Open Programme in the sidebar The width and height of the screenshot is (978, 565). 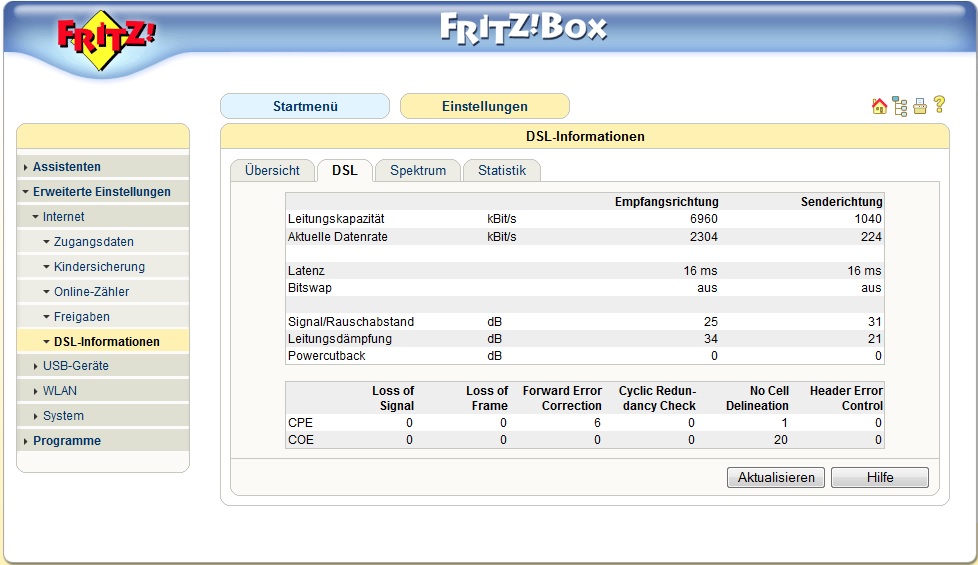[67, 440]
